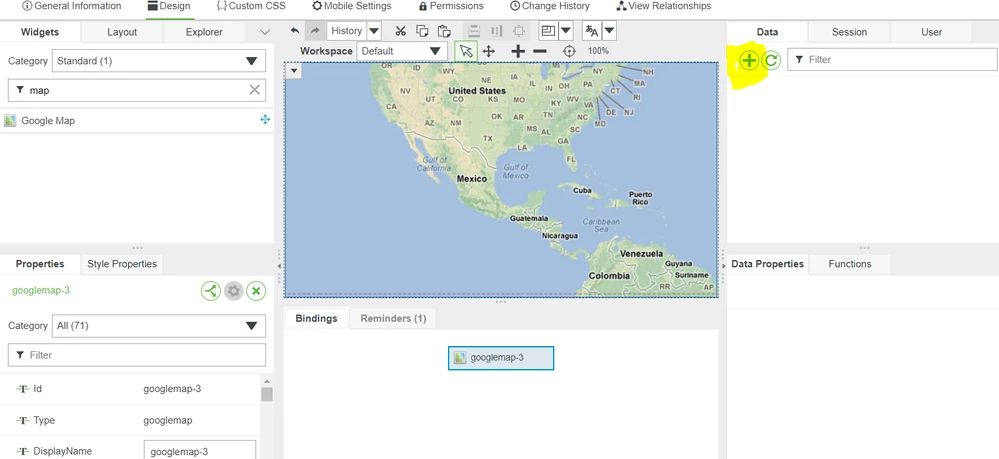
Task: Open the Style Properties tab
Action: coord(122,264)
